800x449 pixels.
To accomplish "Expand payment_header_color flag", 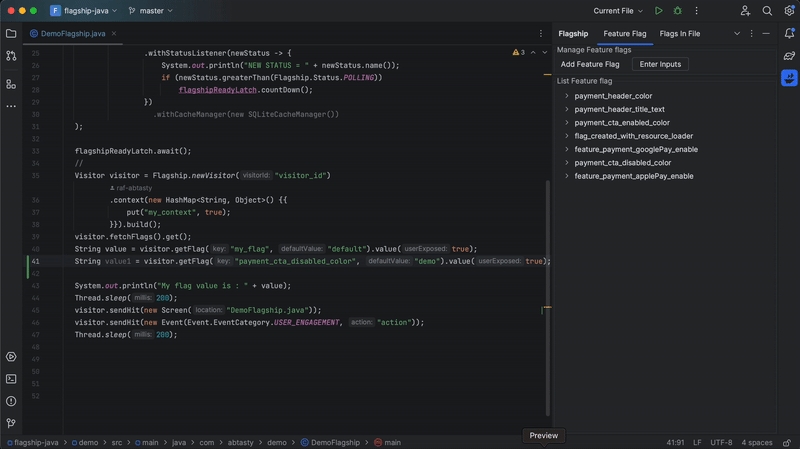I will (567, 96).
